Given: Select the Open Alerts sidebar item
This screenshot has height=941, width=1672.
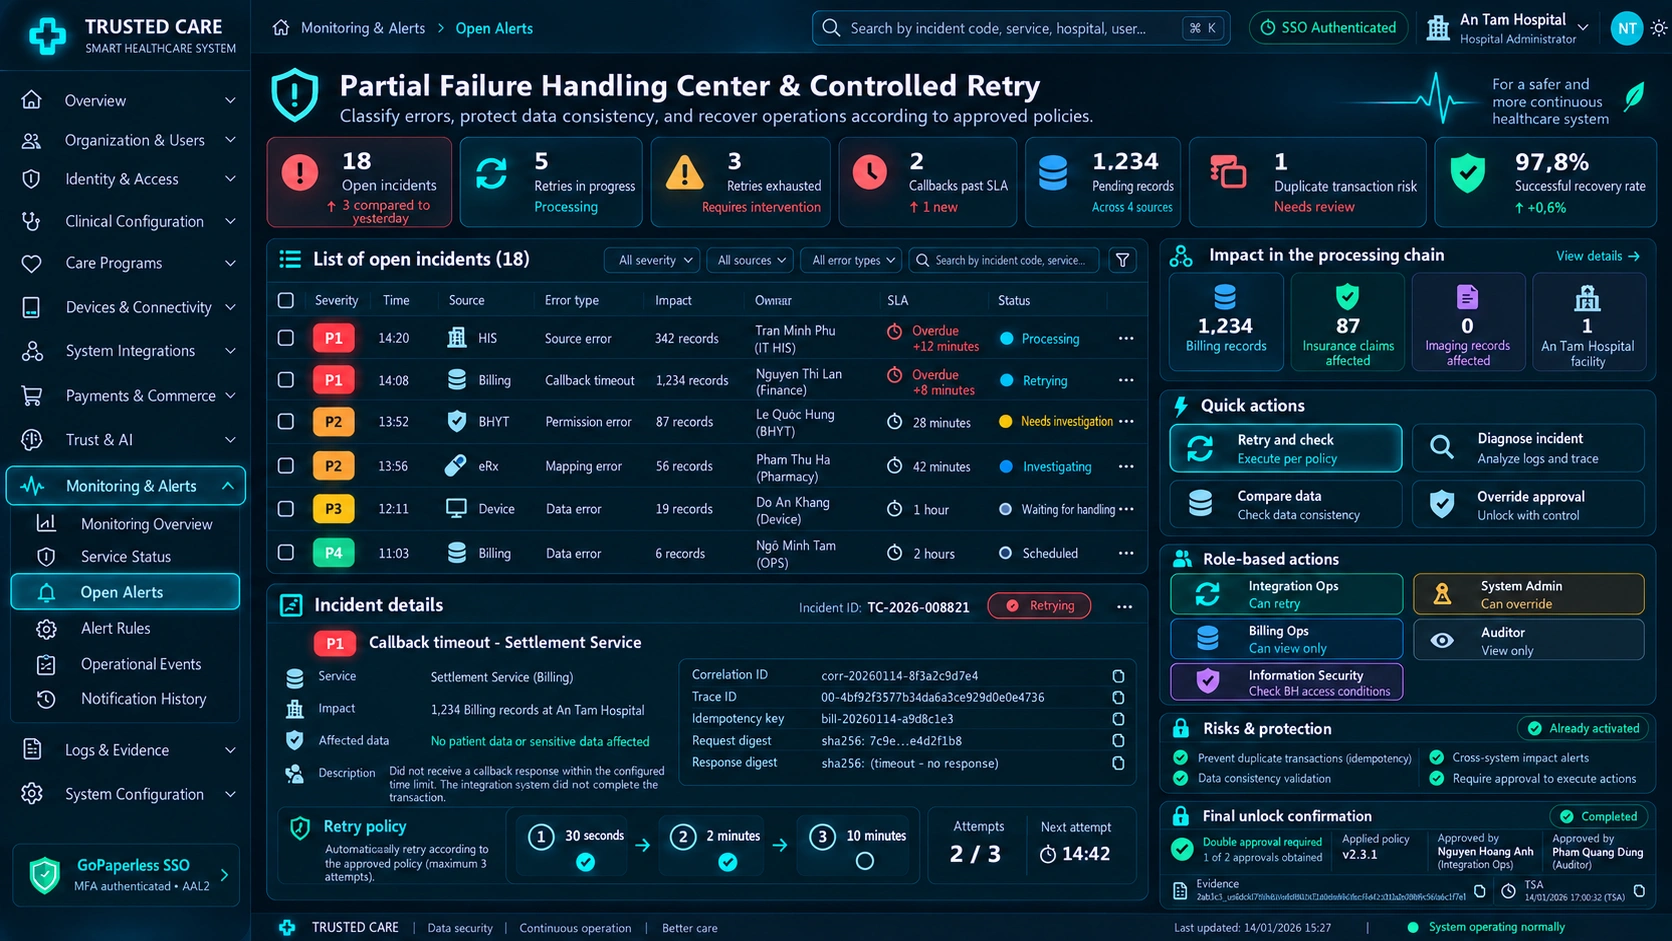Looking at the screenshot, I should click(x=126, y=592).
